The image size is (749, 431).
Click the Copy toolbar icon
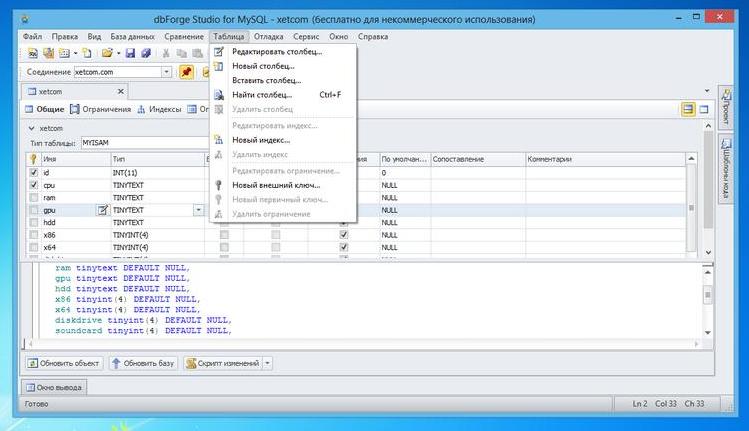tap(182, 53)
